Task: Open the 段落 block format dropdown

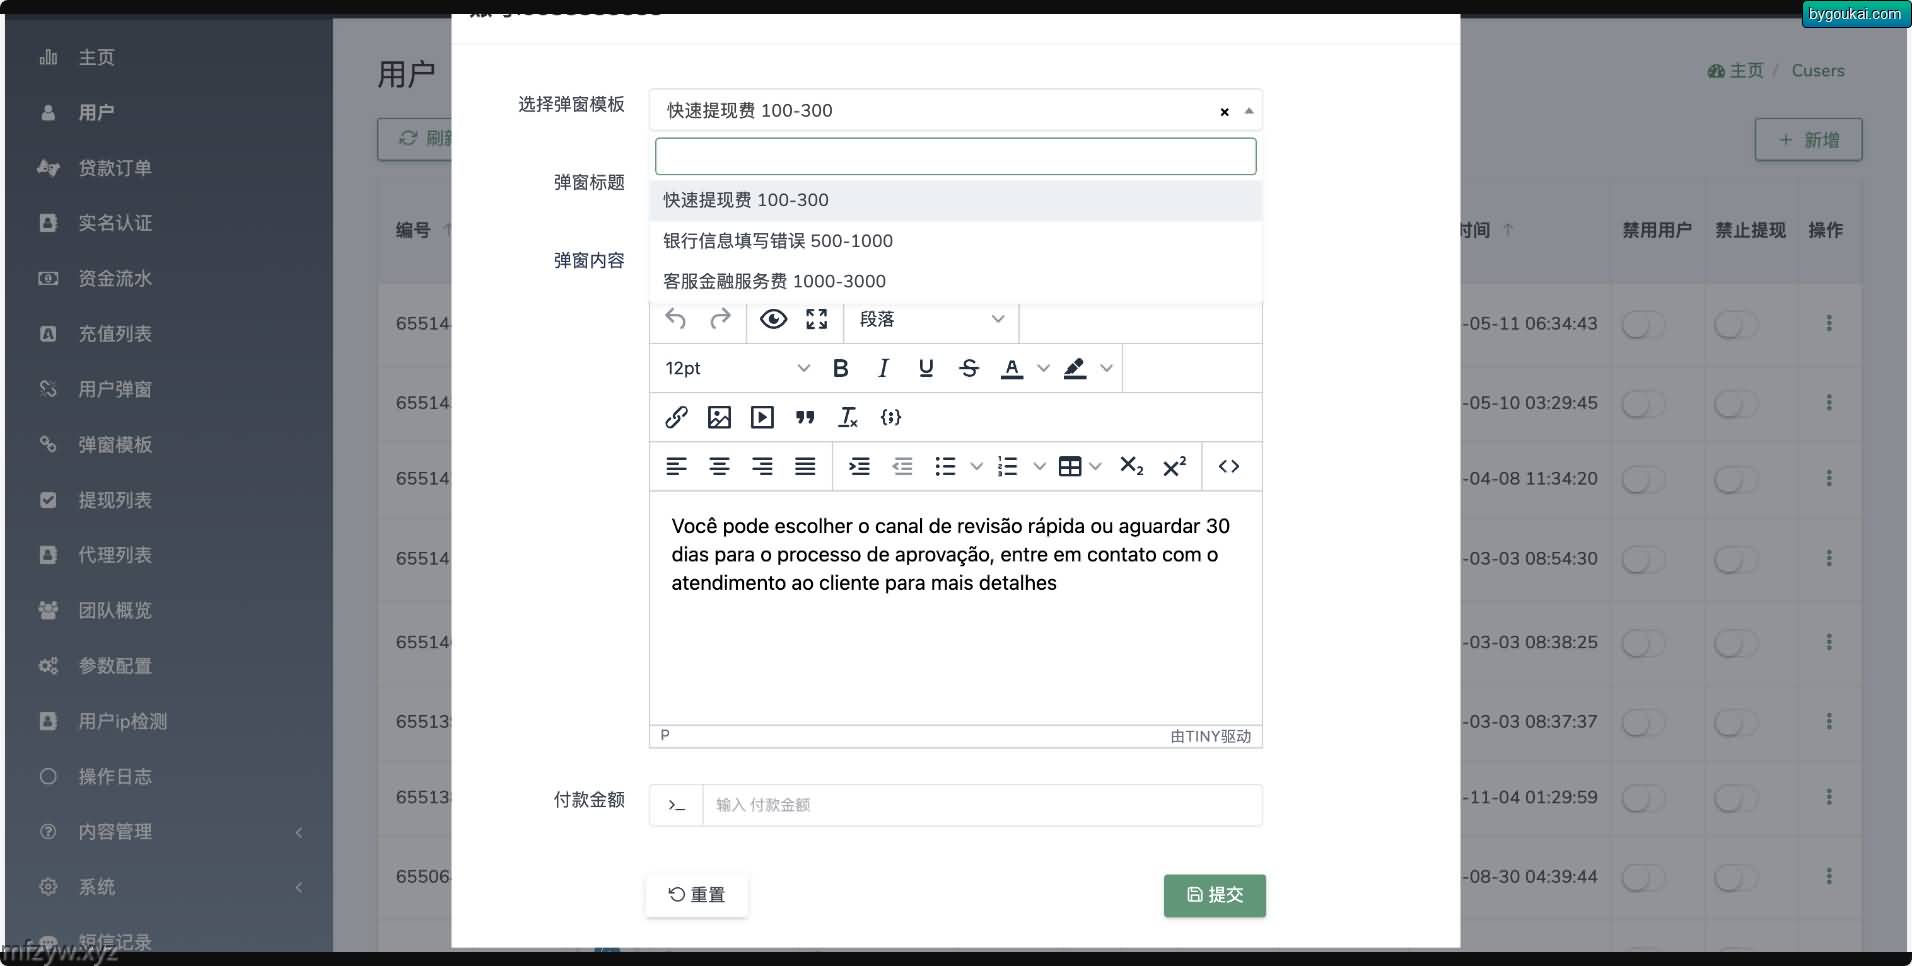Action: tap(931, 319)
